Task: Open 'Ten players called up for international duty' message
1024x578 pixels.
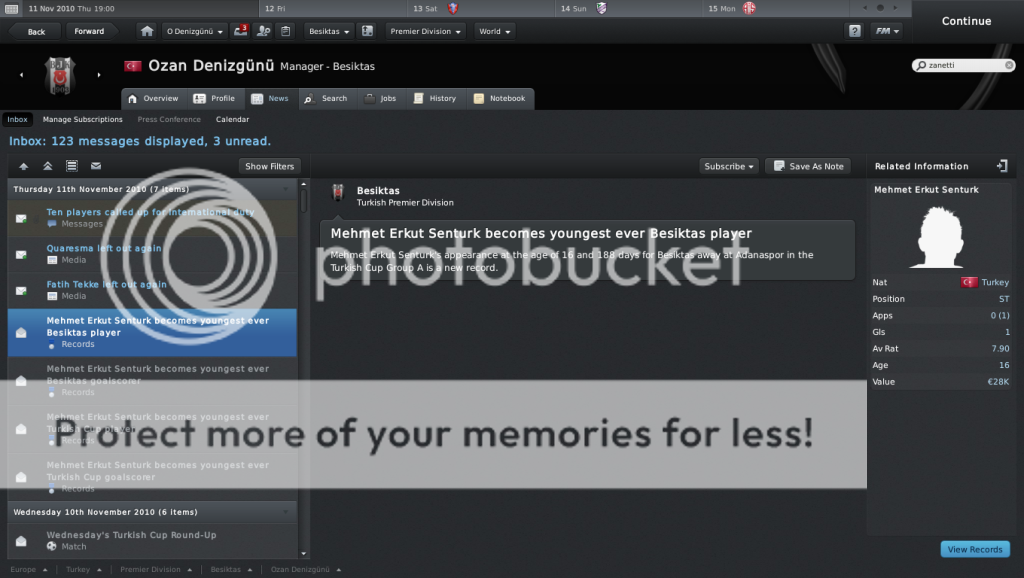Action: click(x=152, y=218)
